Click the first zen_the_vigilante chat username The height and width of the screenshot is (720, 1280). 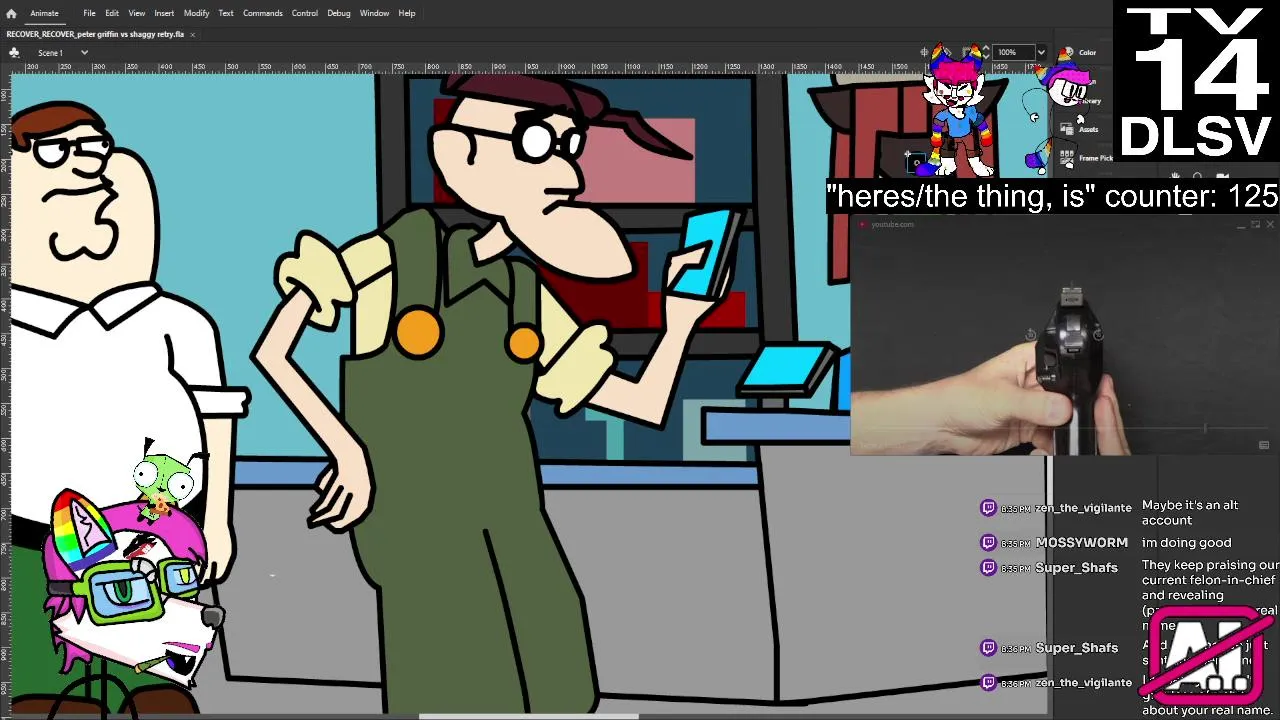pyautogui.click(x=1083, y=508)
